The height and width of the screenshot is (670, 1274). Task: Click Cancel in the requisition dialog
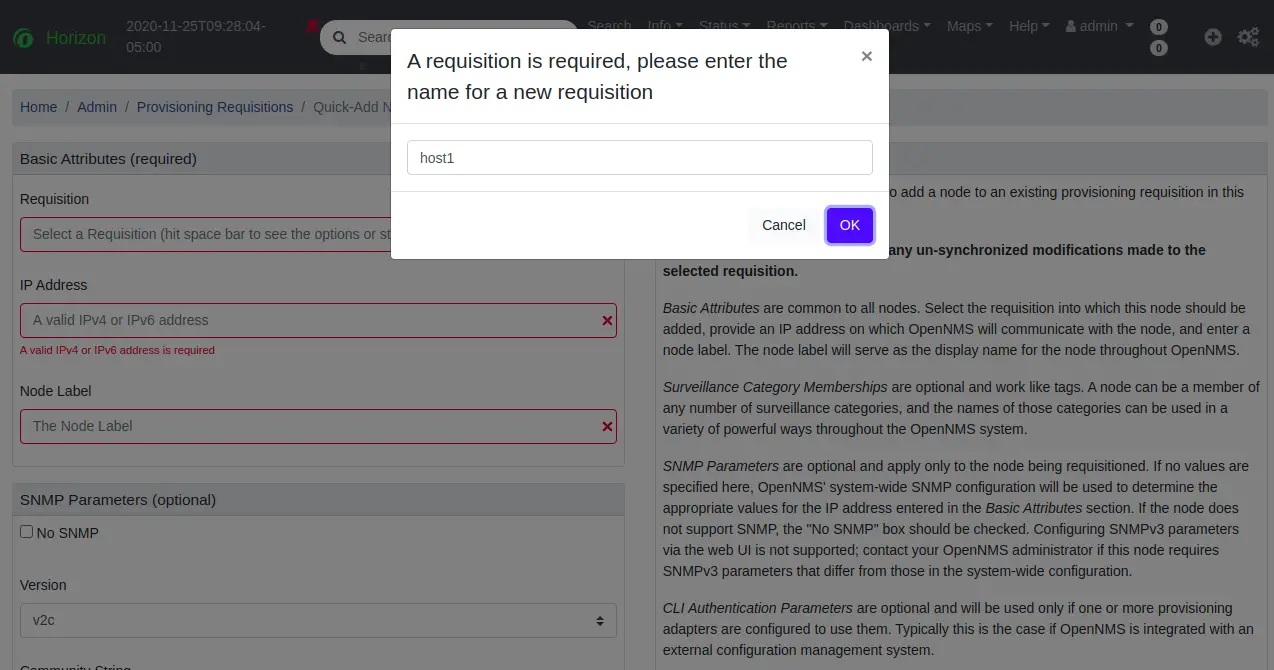(783, 225)
